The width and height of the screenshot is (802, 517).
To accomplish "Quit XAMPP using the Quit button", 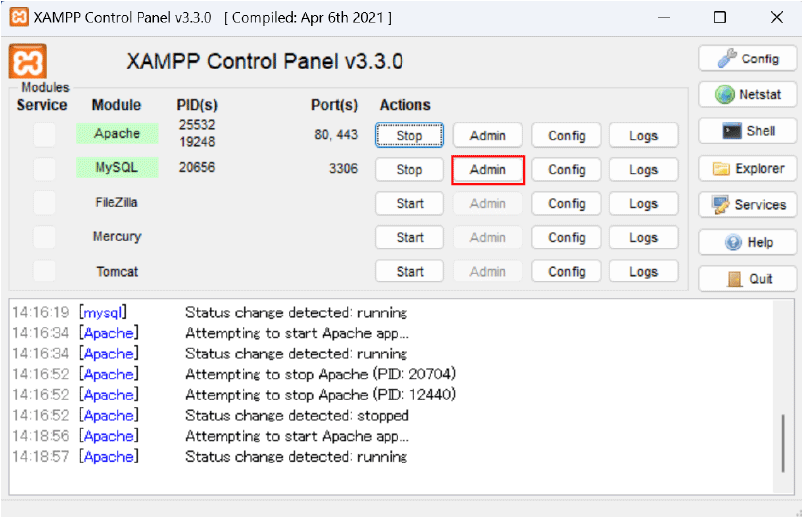I will pyautogui.click(x=748, y=279).
